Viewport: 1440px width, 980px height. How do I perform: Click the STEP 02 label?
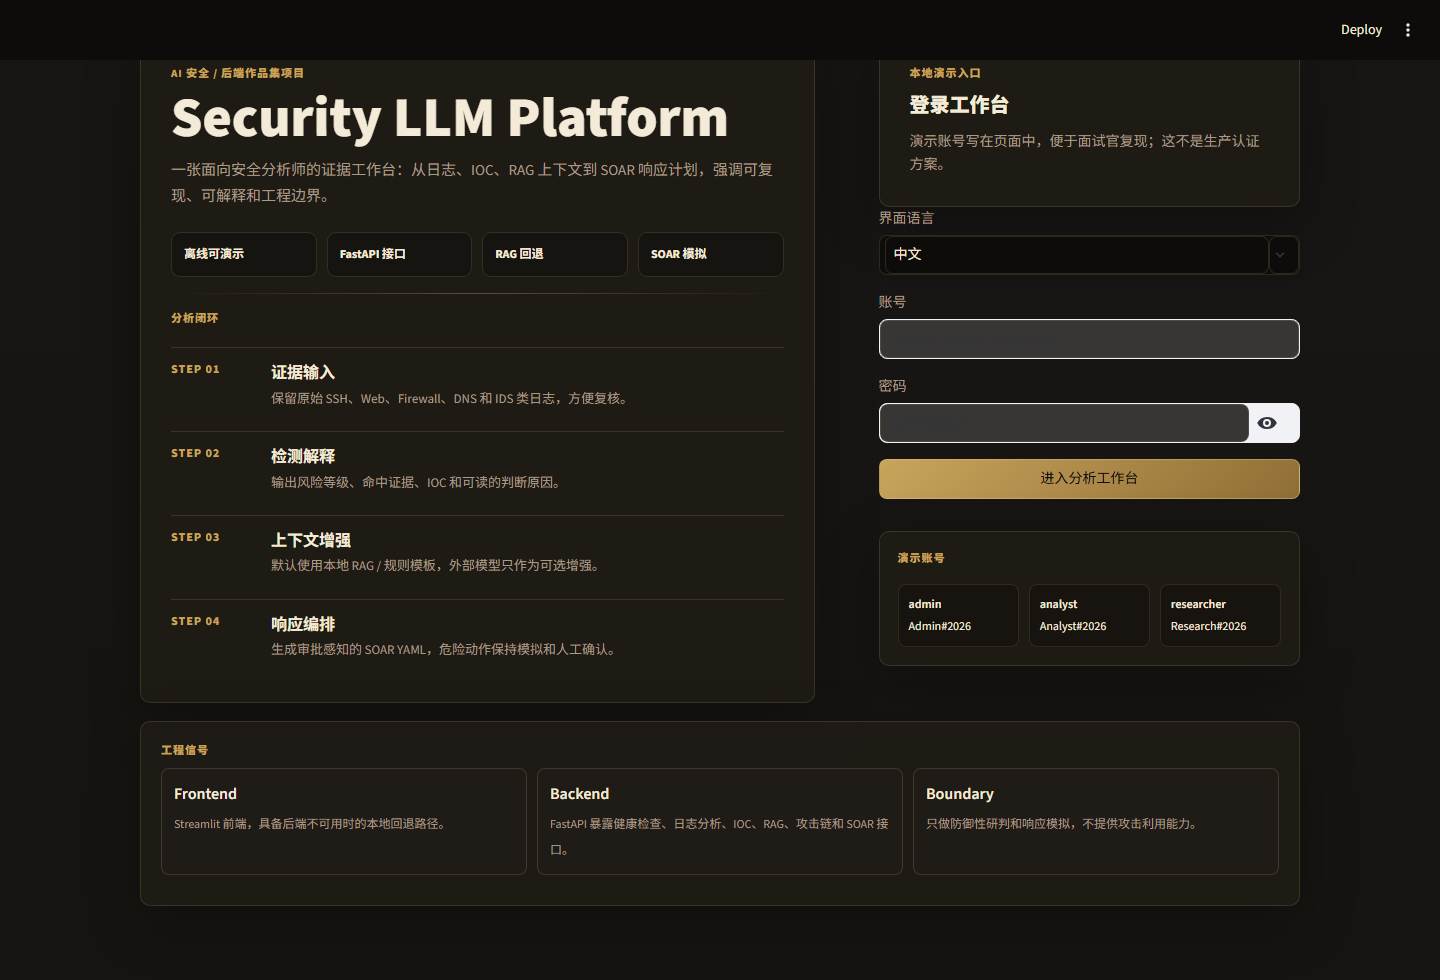coord(195,453)
